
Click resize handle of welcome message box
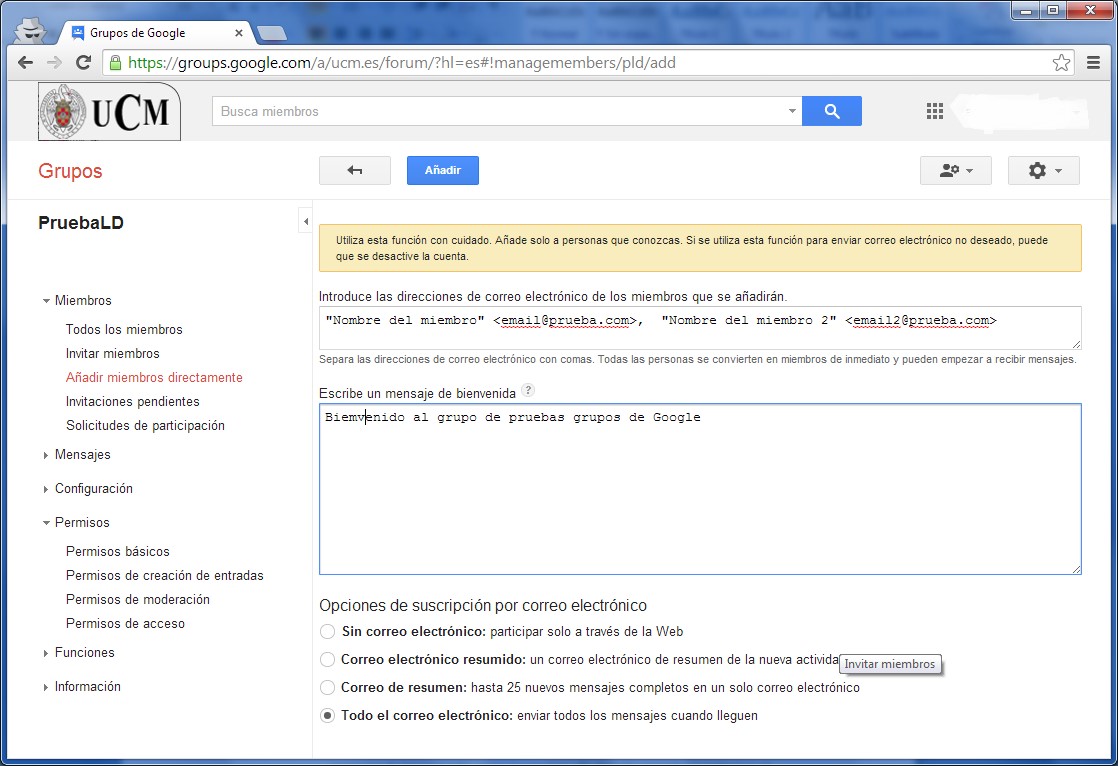tap(1076, 568)
